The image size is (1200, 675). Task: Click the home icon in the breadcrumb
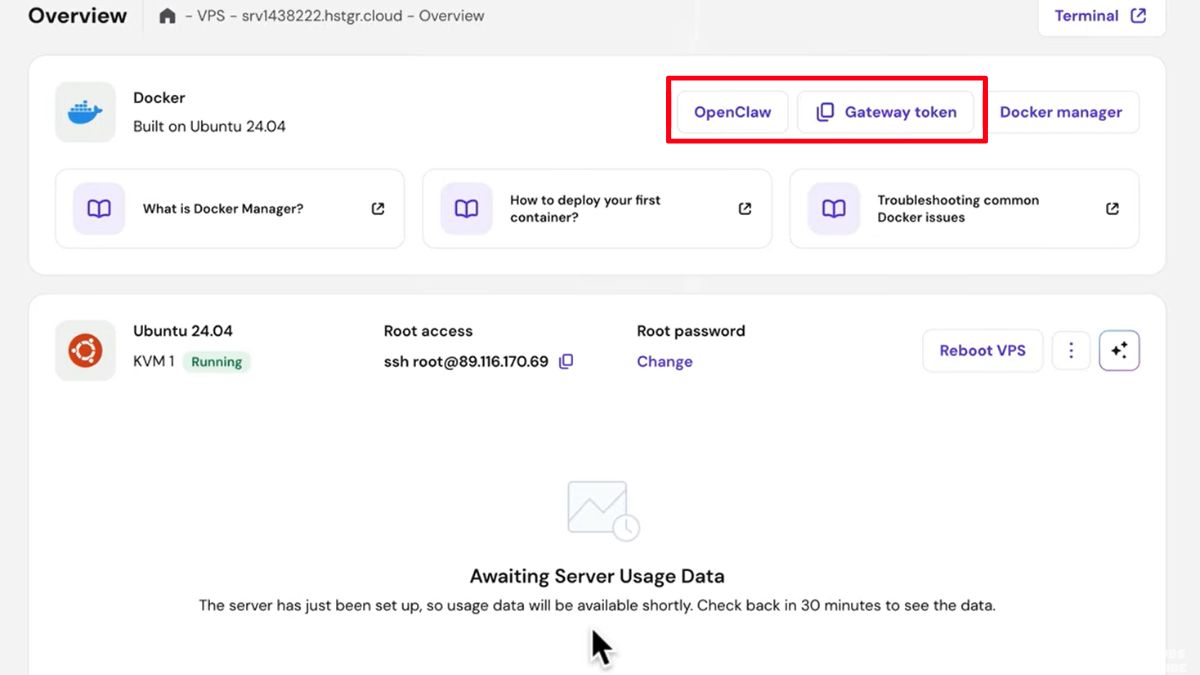point(167,15)
